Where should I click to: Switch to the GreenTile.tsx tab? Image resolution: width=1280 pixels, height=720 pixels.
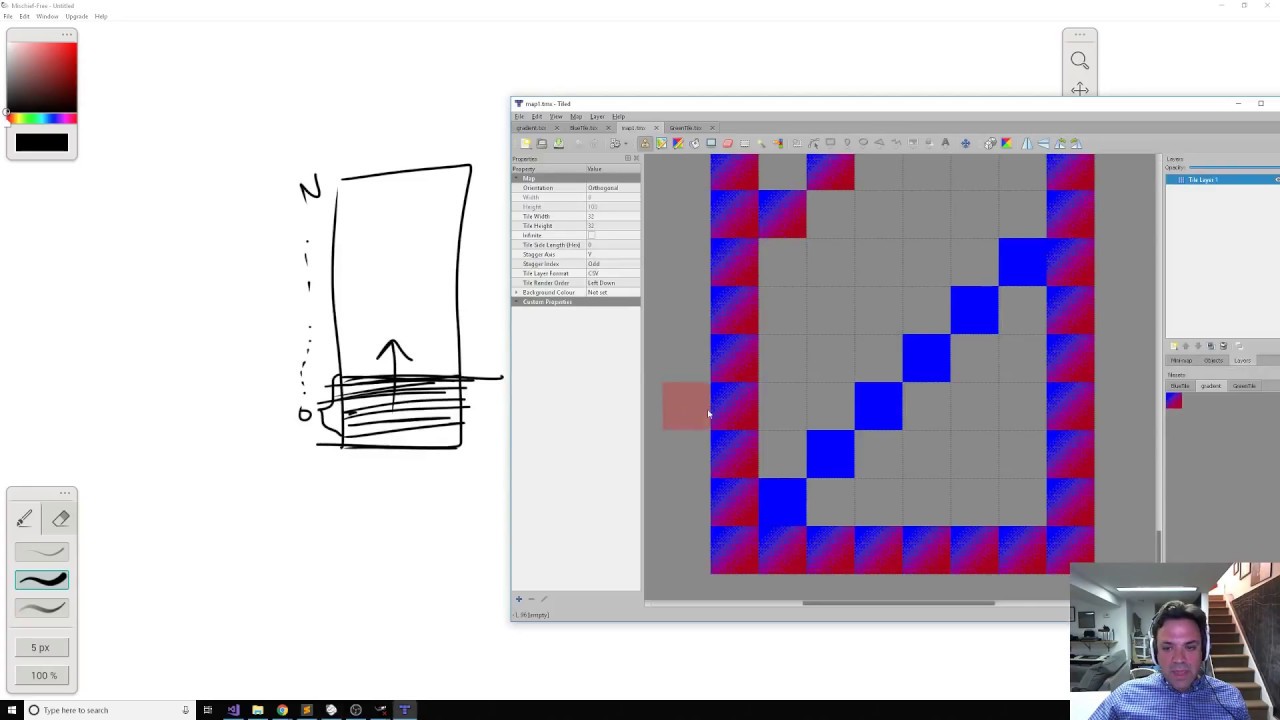[685, 128]
